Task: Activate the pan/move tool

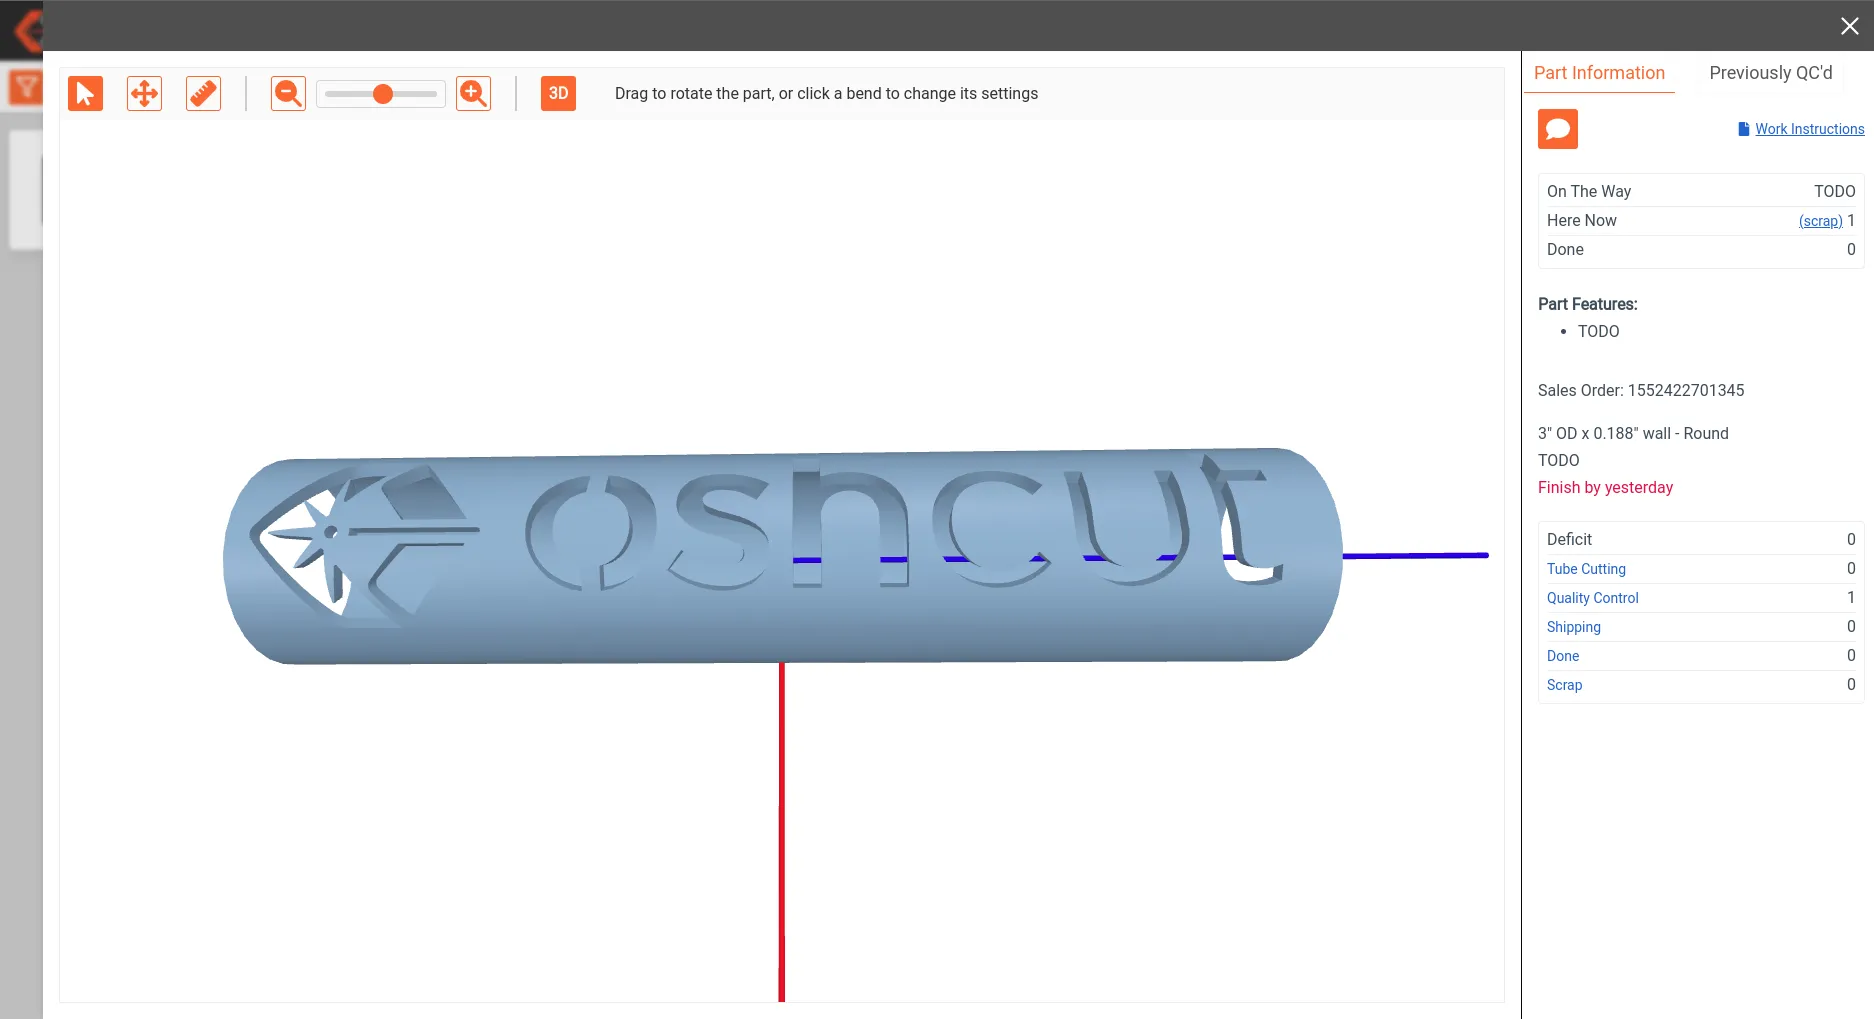Action: click(144, 93)
